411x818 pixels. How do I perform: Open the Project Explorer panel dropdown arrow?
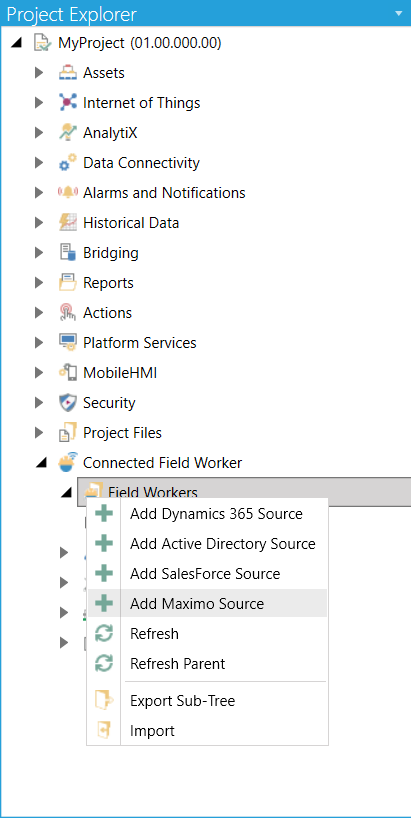pos(399,13)
